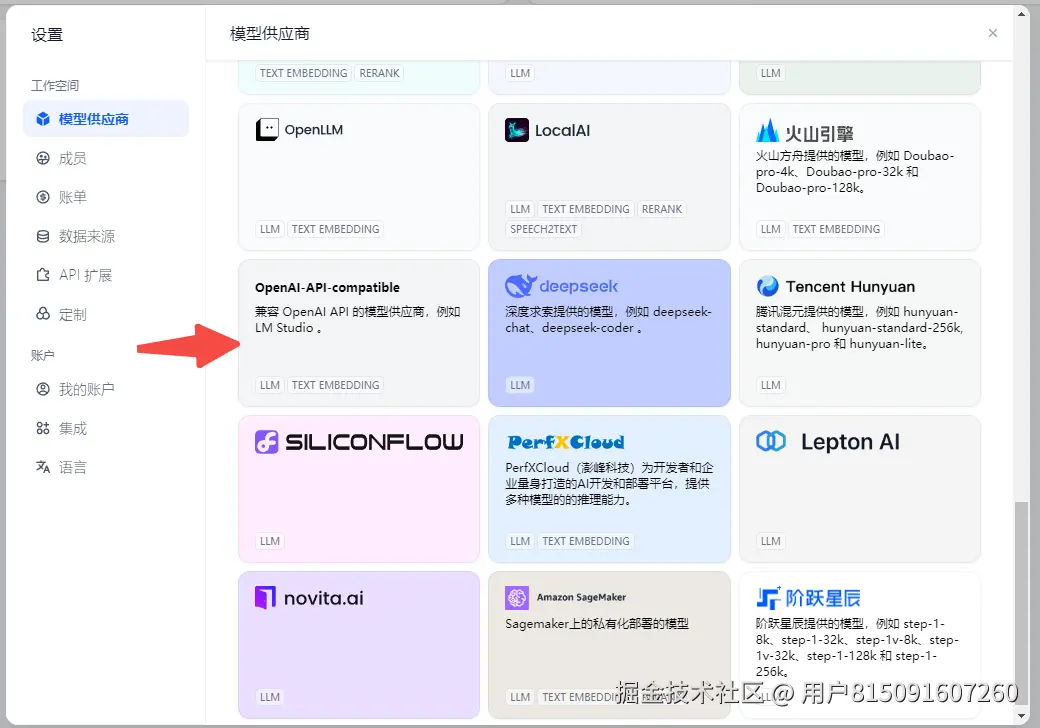Close the settings dialog with X
The height and width of the screenshot is (728, 1040).
pyautogui.click(x=992, y=33)
